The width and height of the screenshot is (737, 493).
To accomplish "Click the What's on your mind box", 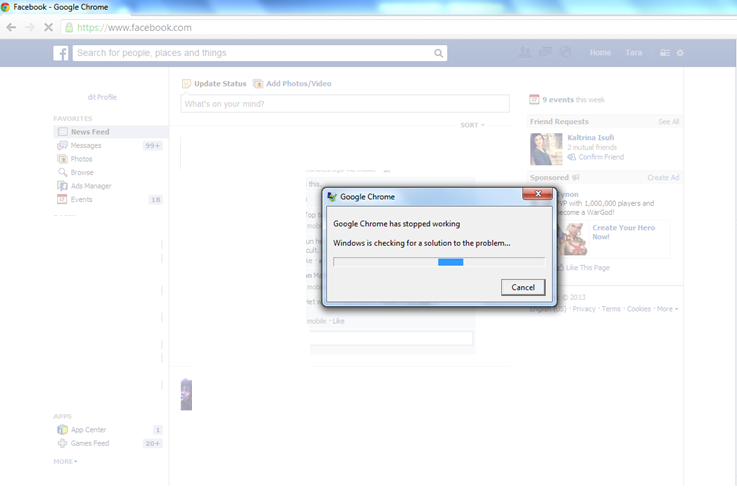I will 345,104.
